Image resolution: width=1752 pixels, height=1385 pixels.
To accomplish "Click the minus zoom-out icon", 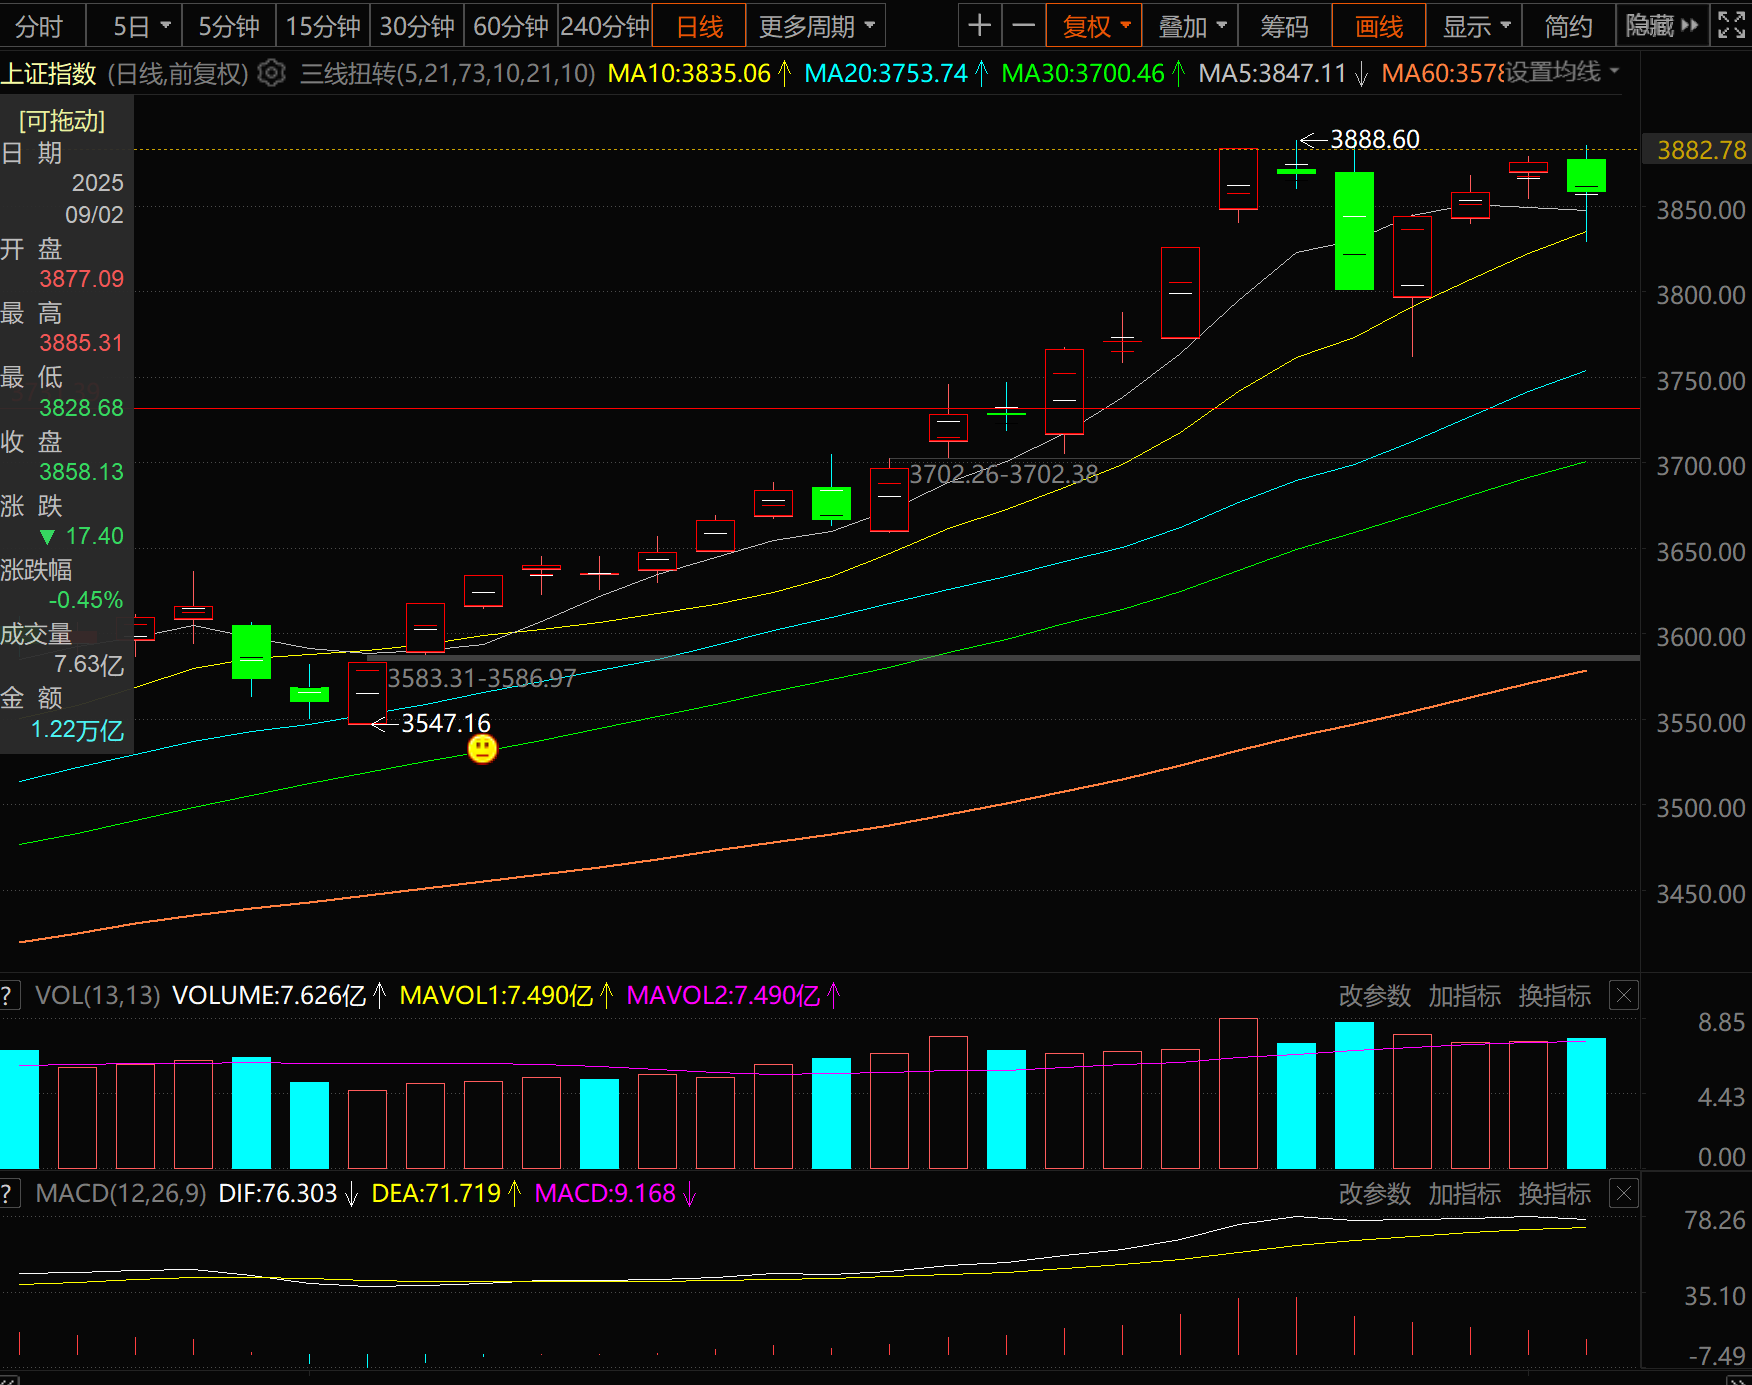I will click(1024, 26).
